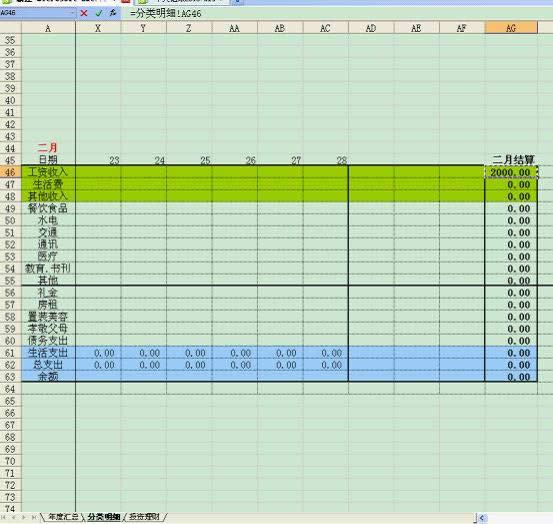The height and width of the screenshot is (524, 553).
Task: Go to last sheet navigation arrow
Action: 34,517
